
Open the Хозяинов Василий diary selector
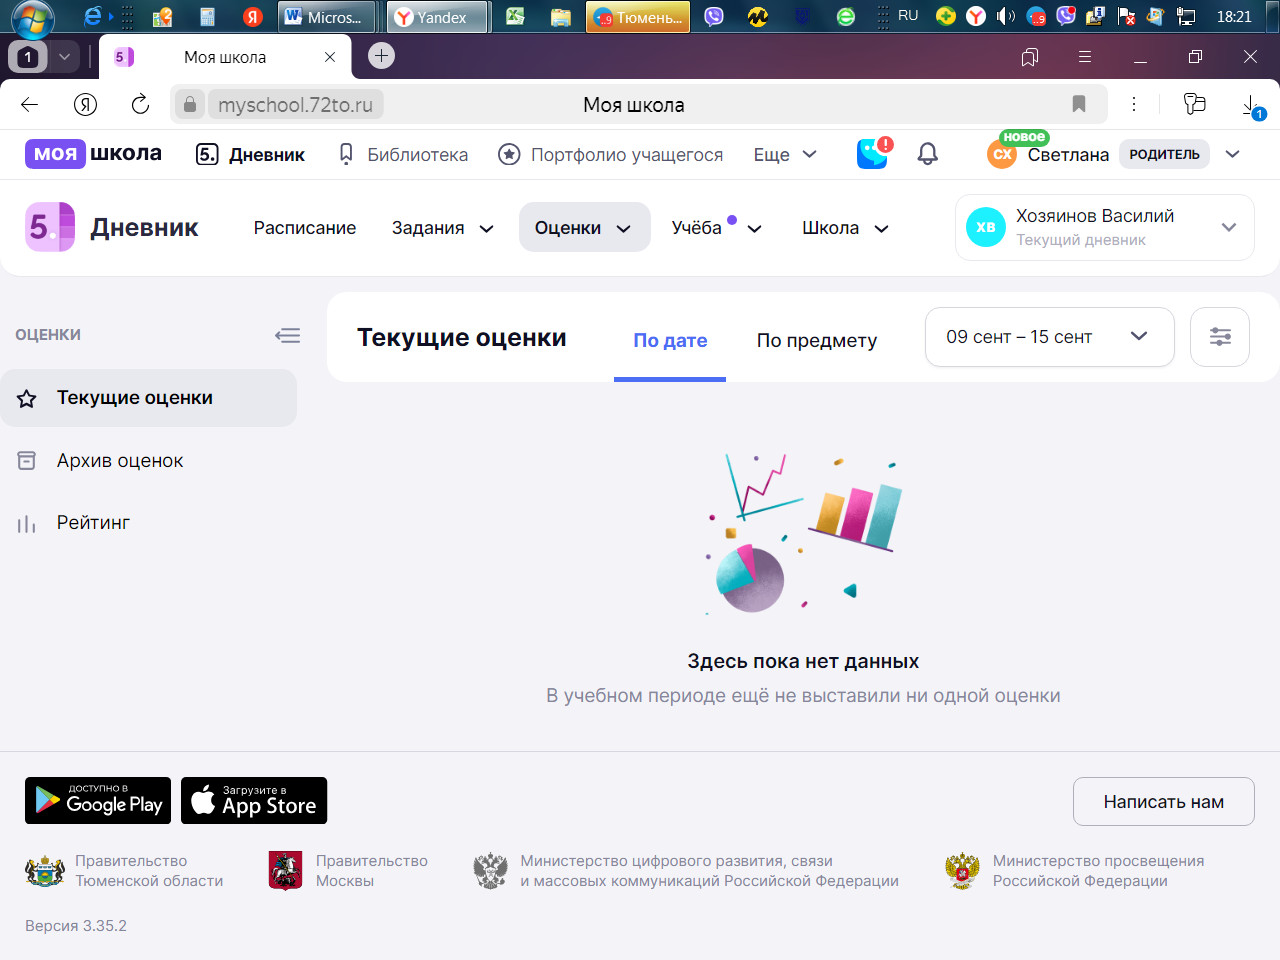pyautogui.click(x=1104, y=228)
